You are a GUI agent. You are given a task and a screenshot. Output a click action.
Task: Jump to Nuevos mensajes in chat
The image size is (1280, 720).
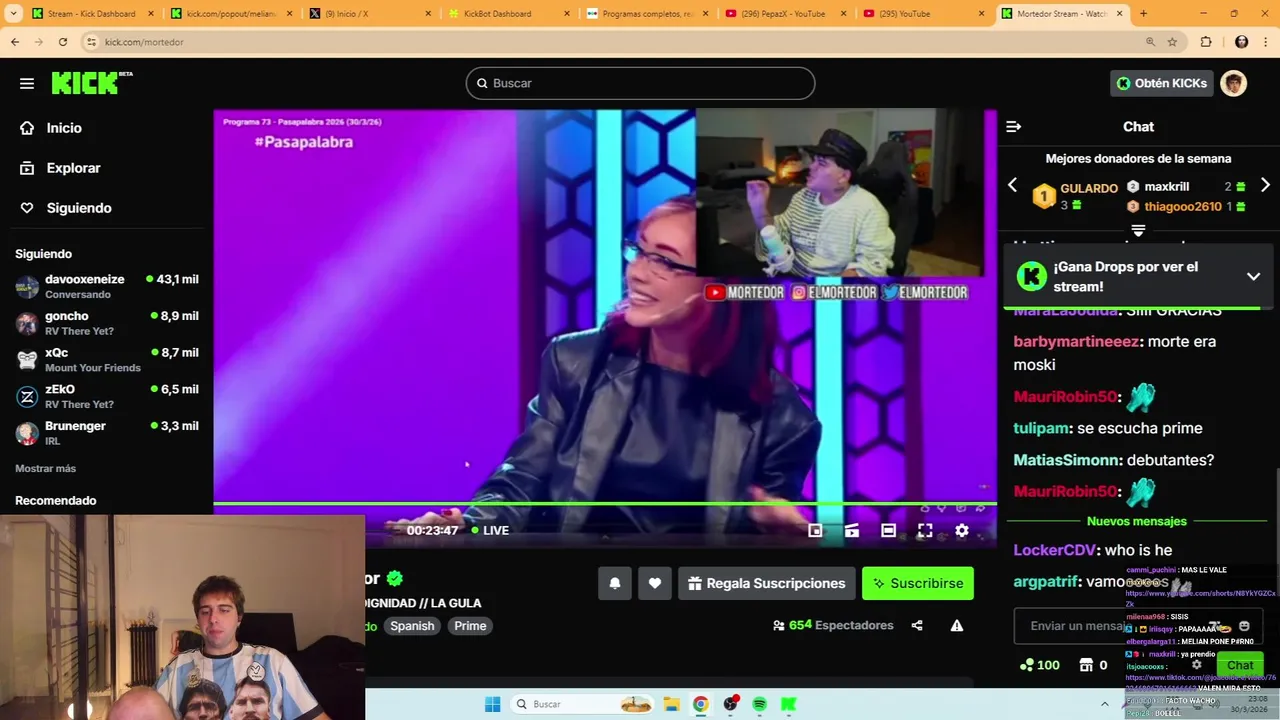pos(1137,521)
